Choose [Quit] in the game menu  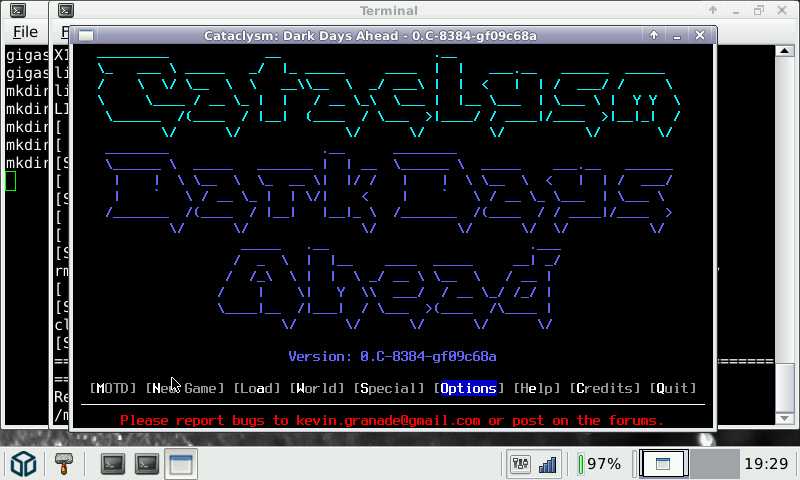coord(672,388)
